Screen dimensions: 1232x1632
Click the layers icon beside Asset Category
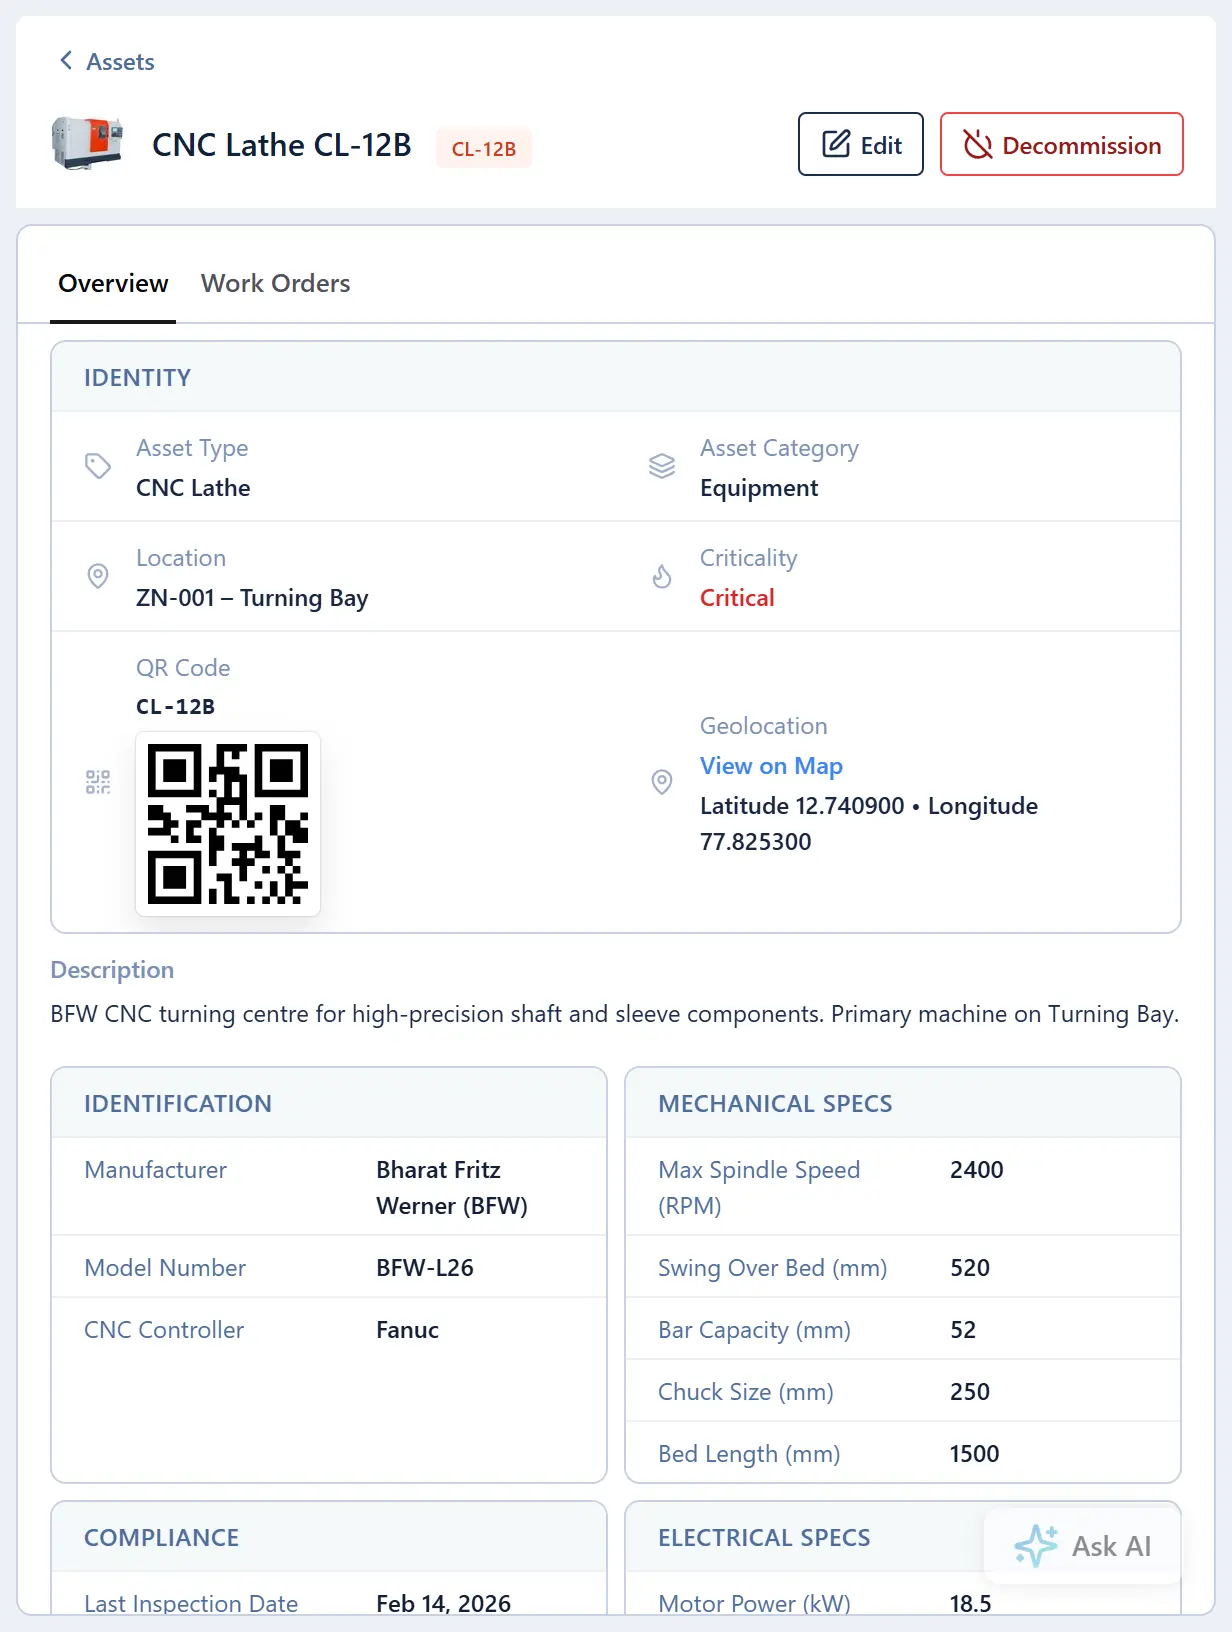662,466
